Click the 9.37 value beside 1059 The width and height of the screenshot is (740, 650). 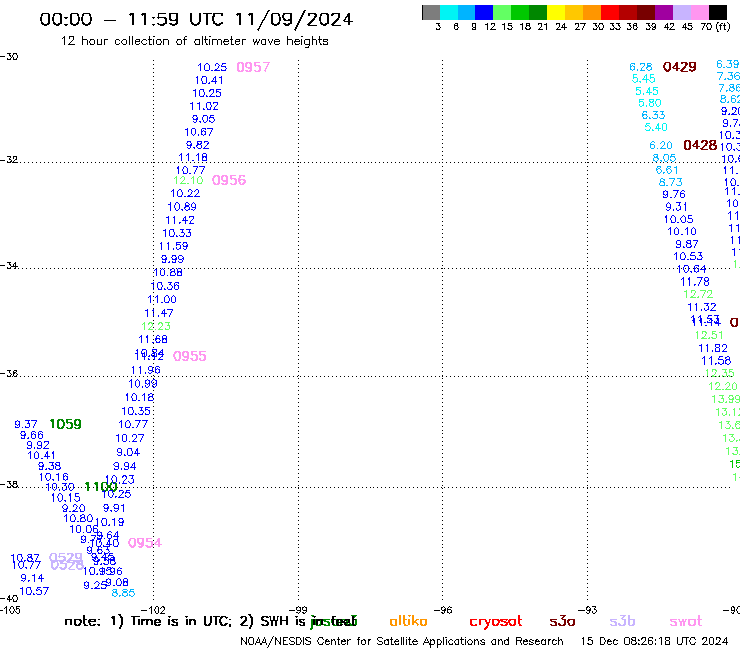coord(25,424)
